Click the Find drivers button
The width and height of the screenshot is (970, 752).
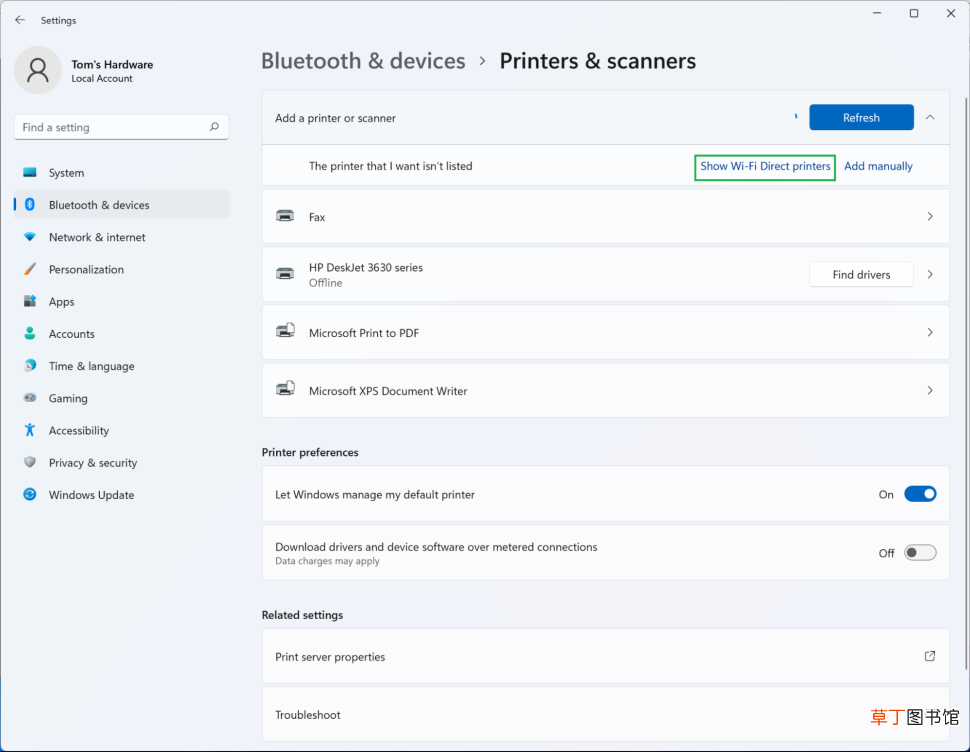point(861,275)
